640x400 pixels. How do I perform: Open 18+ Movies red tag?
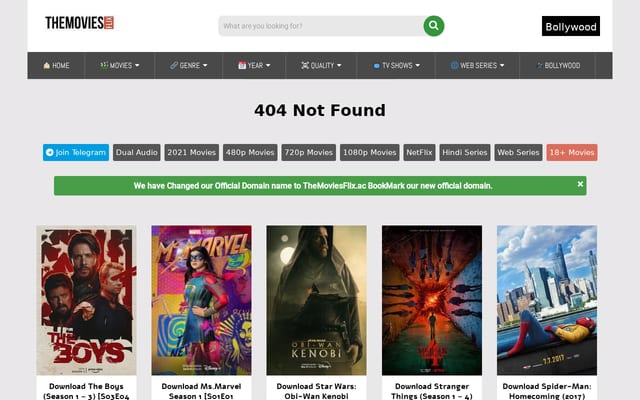(x=572, y=152)
